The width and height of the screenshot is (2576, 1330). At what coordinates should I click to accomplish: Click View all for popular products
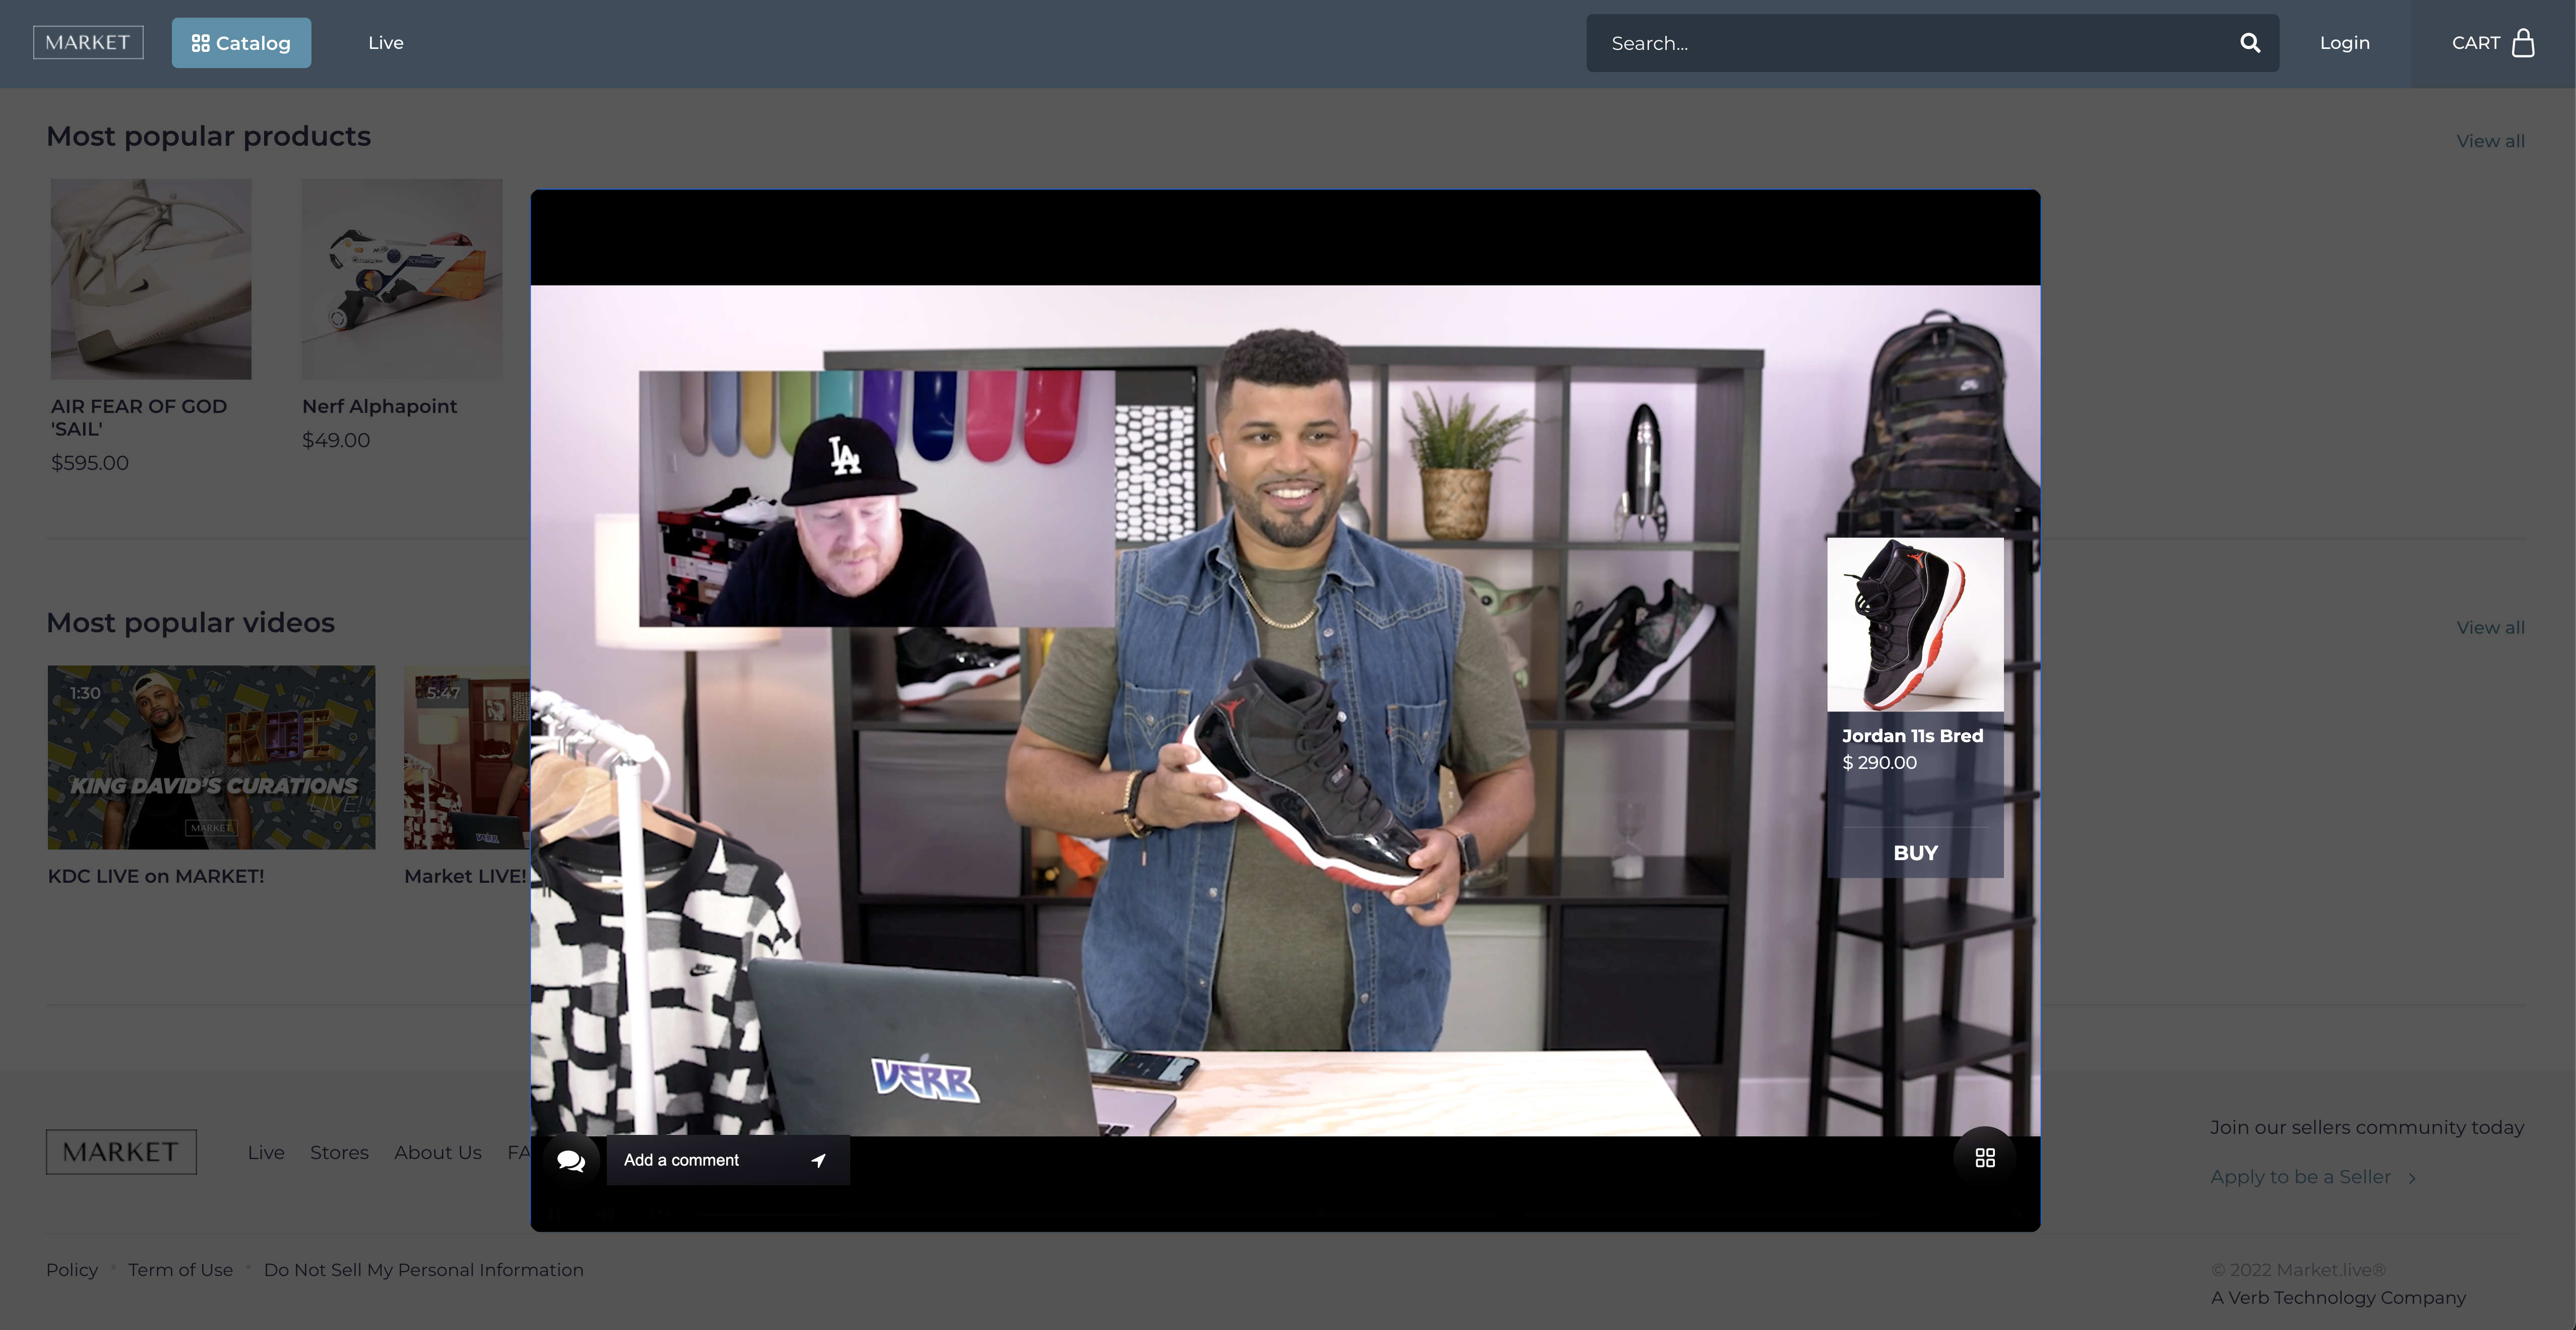click(x=2490, y=141)
